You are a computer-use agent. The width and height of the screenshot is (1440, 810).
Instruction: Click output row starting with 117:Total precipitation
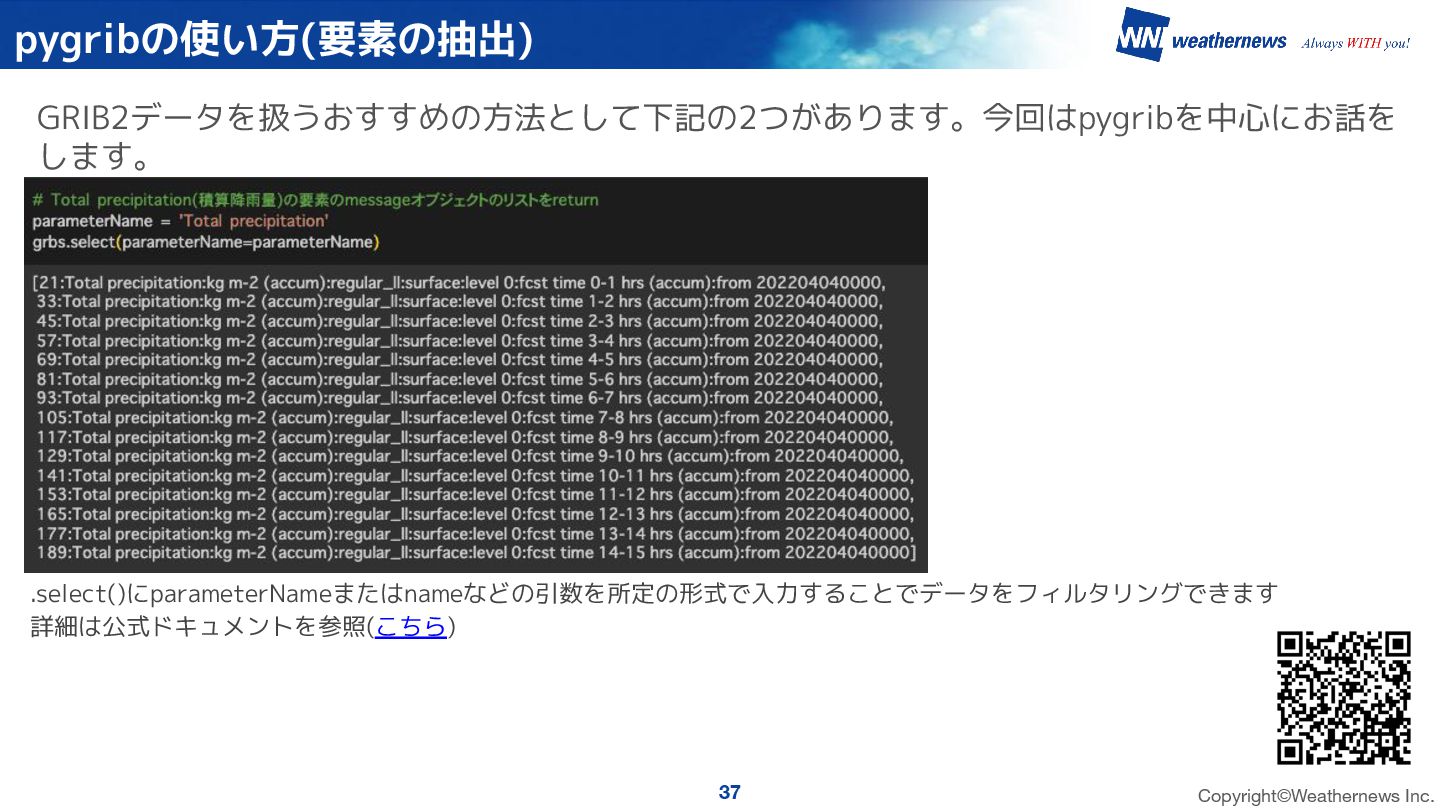pos(465,437)
